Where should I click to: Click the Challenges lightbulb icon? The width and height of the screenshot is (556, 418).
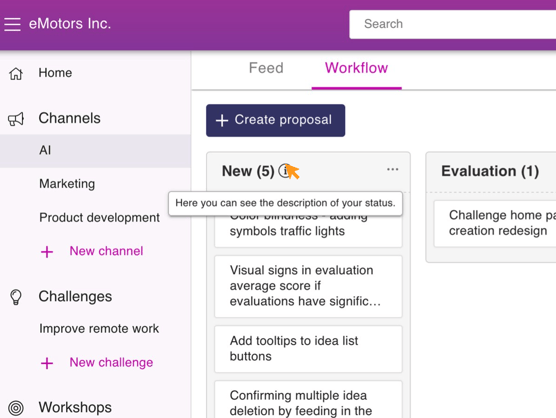[16, 297]
